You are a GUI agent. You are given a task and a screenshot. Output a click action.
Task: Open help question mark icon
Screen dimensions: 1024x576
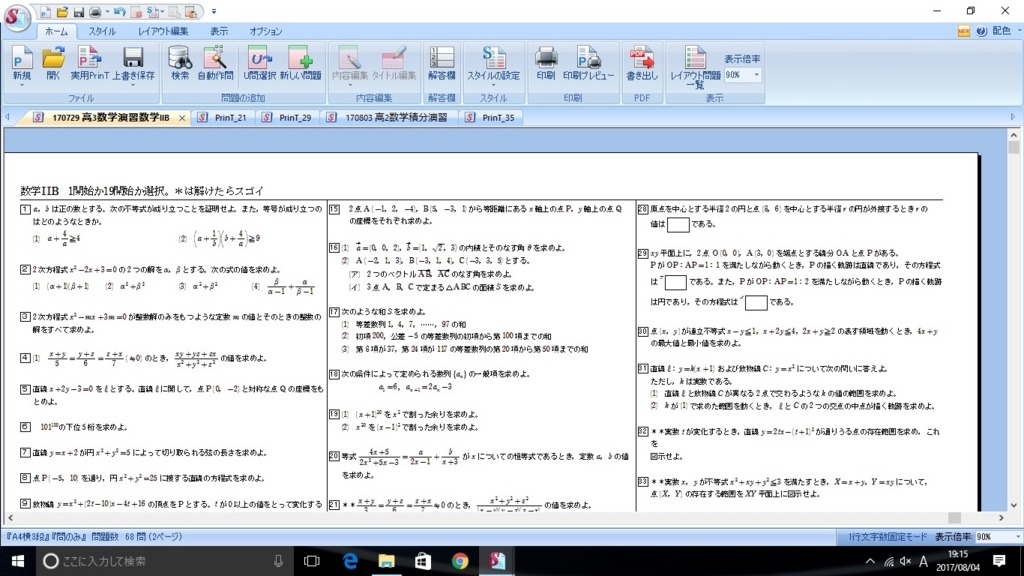click(x=982, y=31)
